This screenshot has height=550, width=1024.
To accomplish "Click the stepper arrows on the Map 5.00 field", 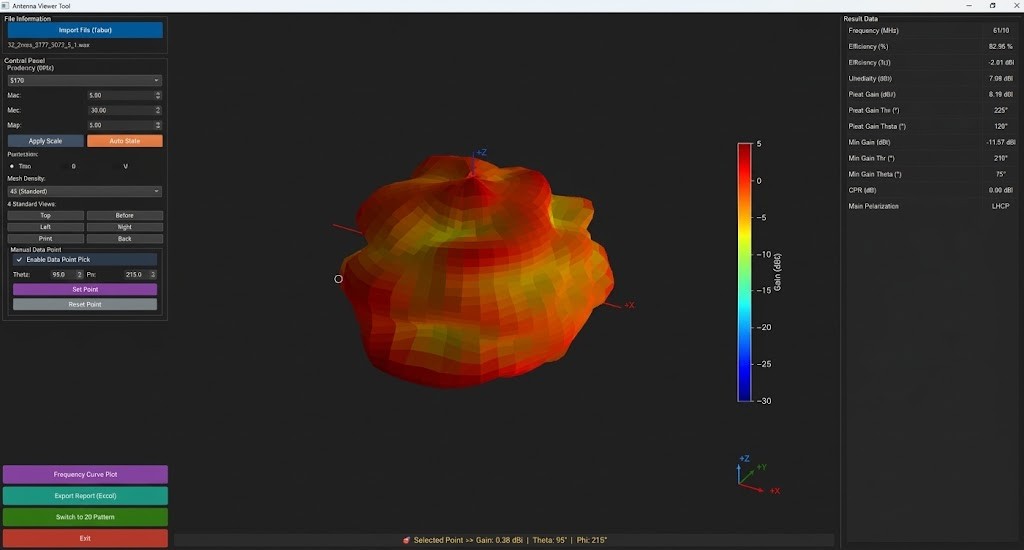I will coord(158,125).
